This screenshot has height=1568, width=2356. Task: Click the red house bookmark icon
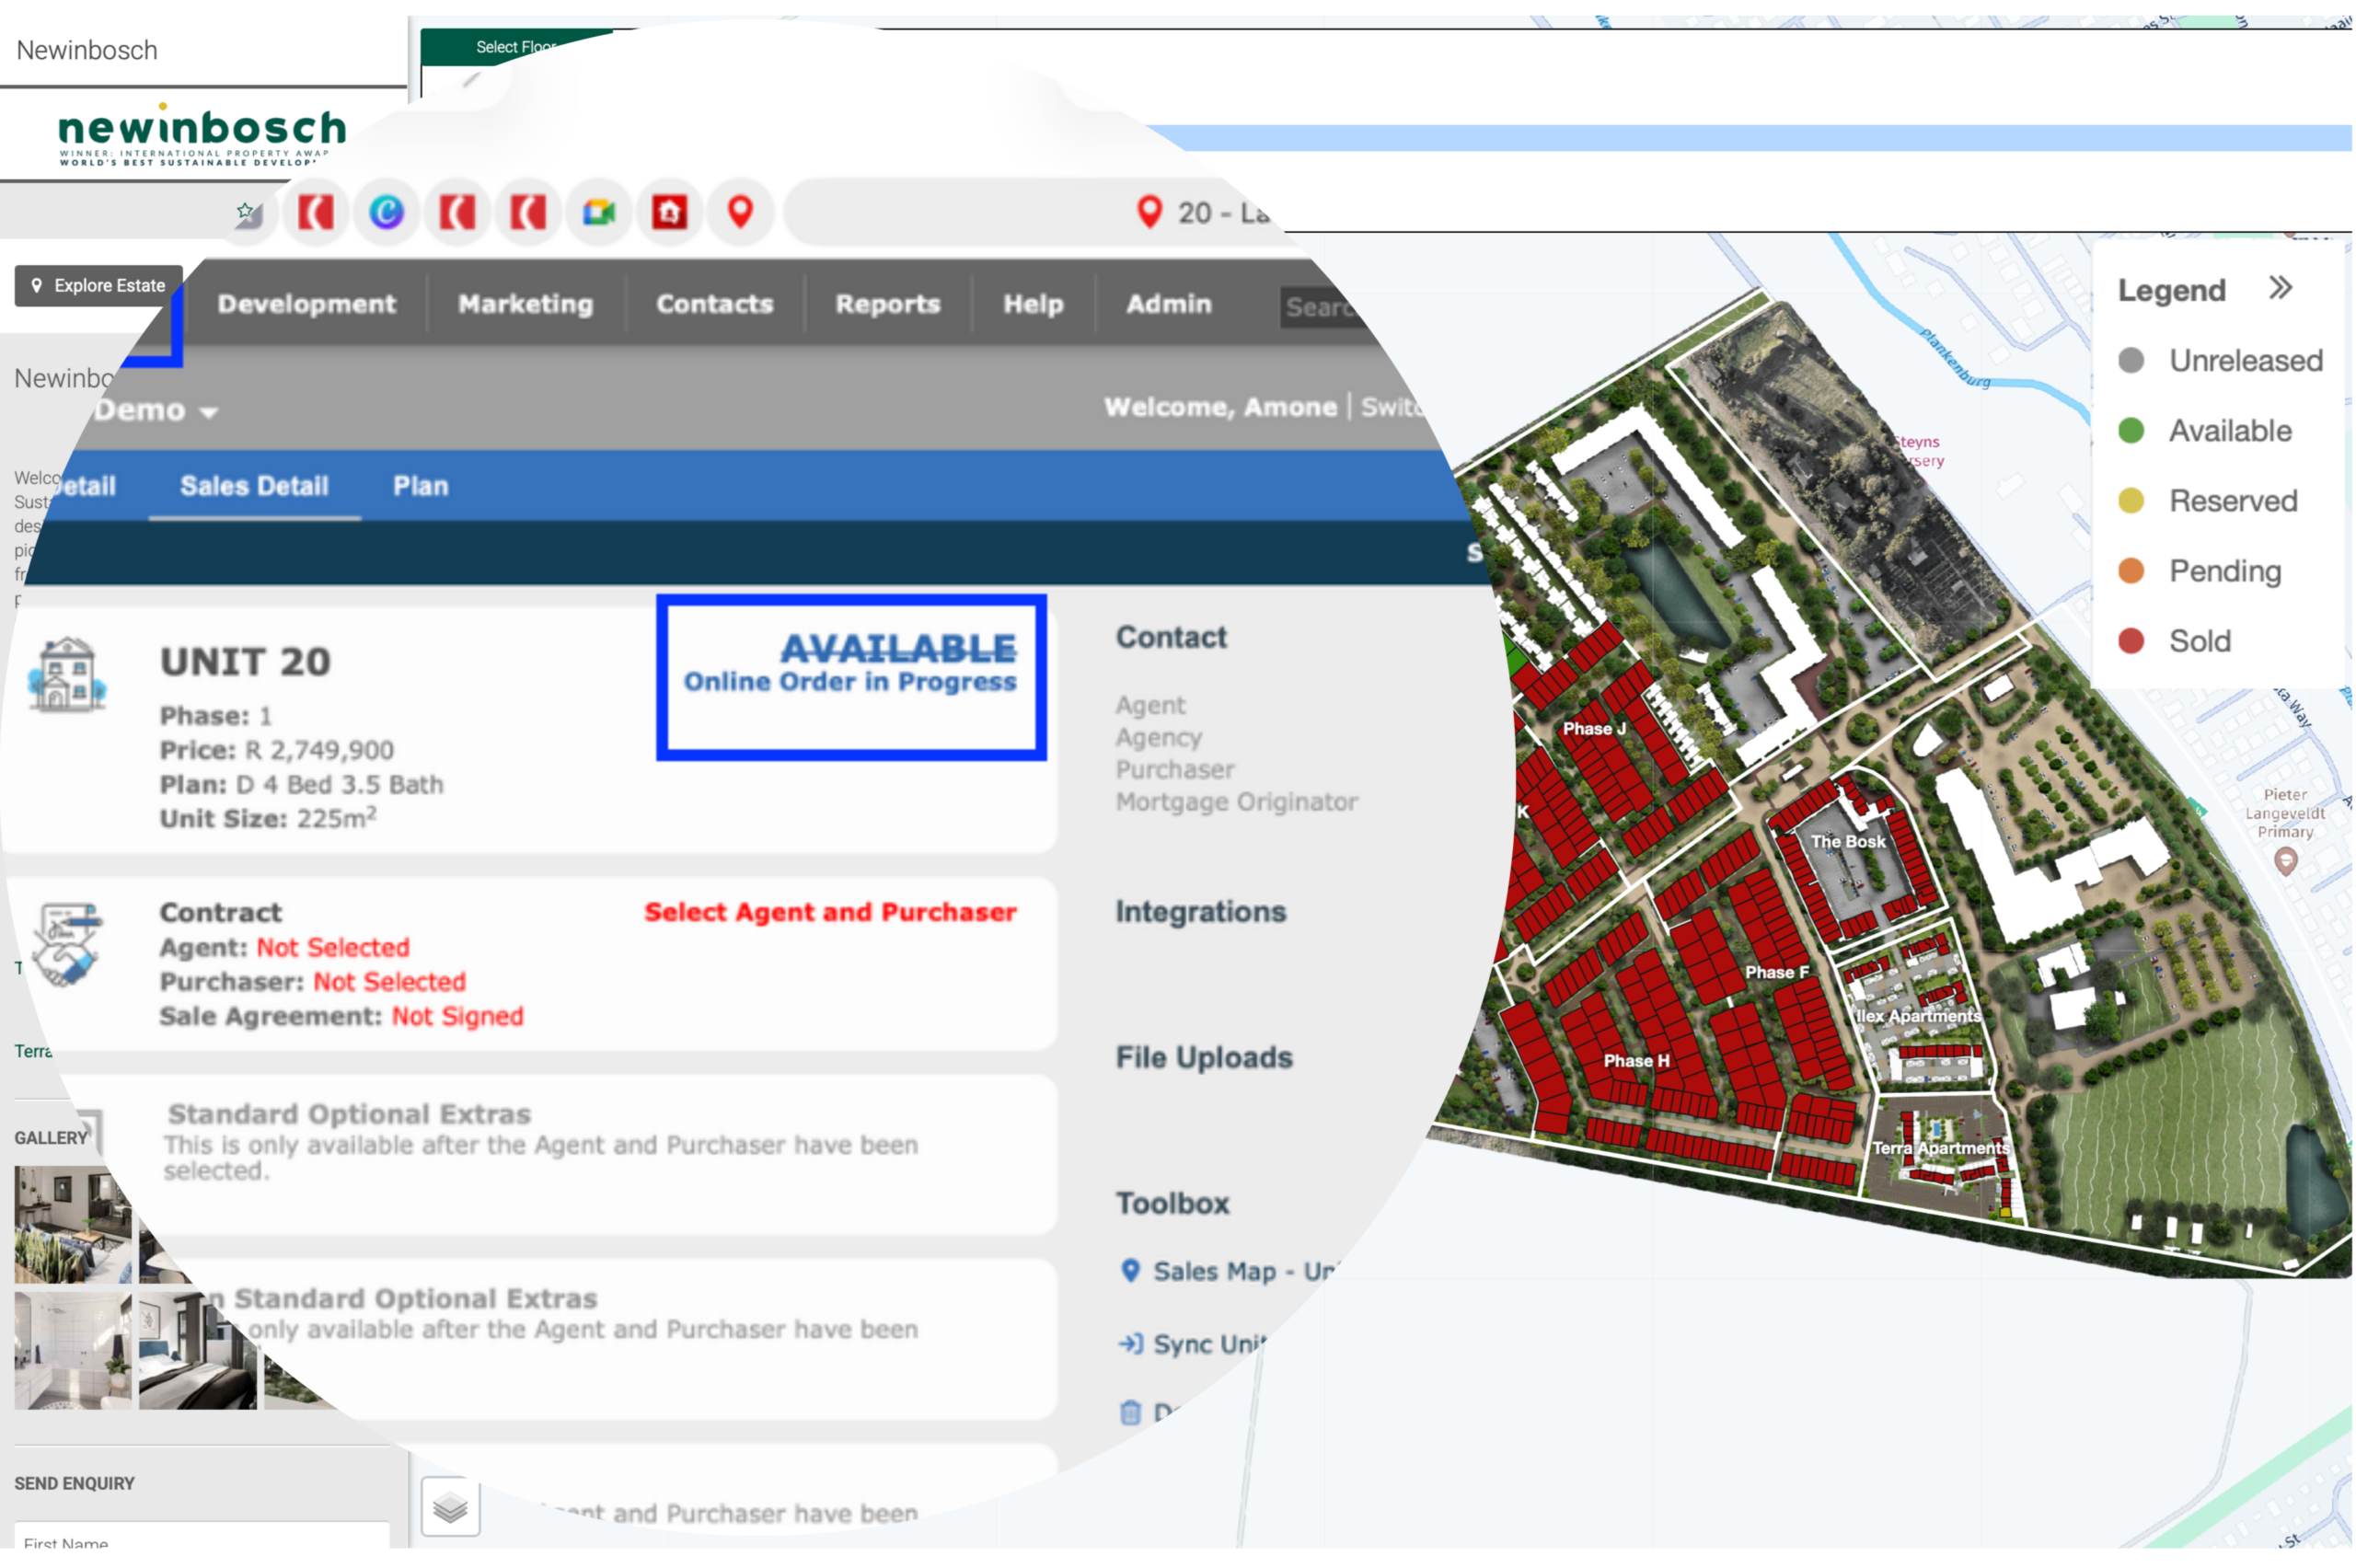tap(670, 212)
